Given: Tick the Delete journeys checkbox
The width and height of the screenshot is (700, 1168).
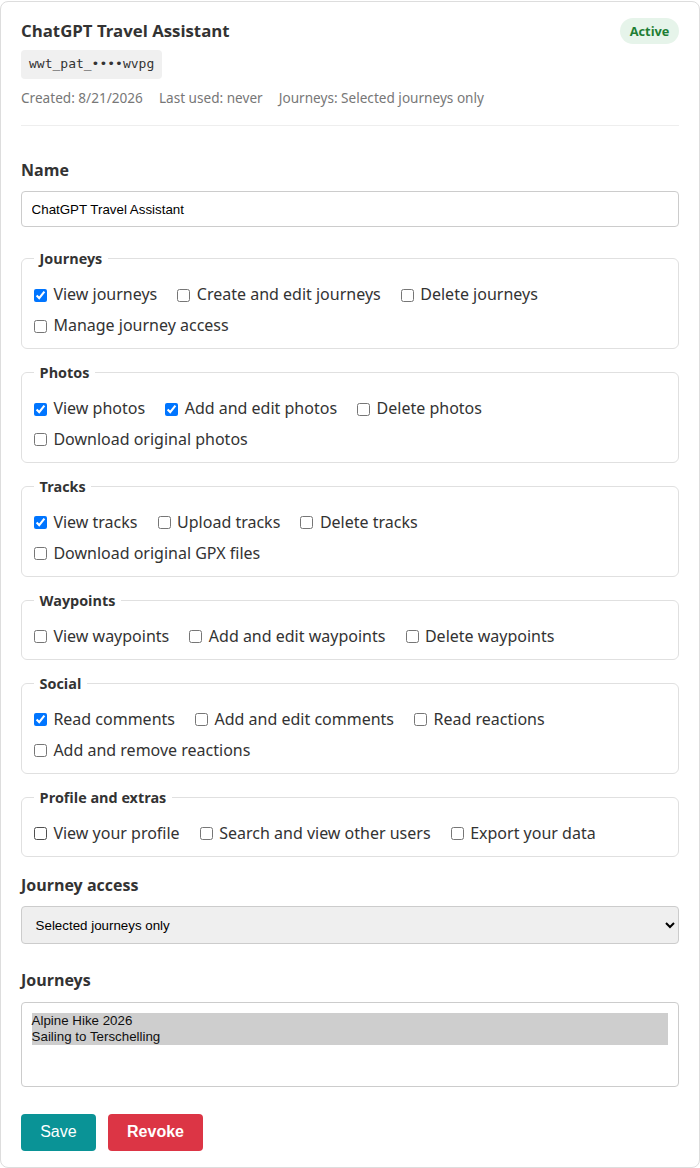Looking at the screenshot, I should [407, 296].
